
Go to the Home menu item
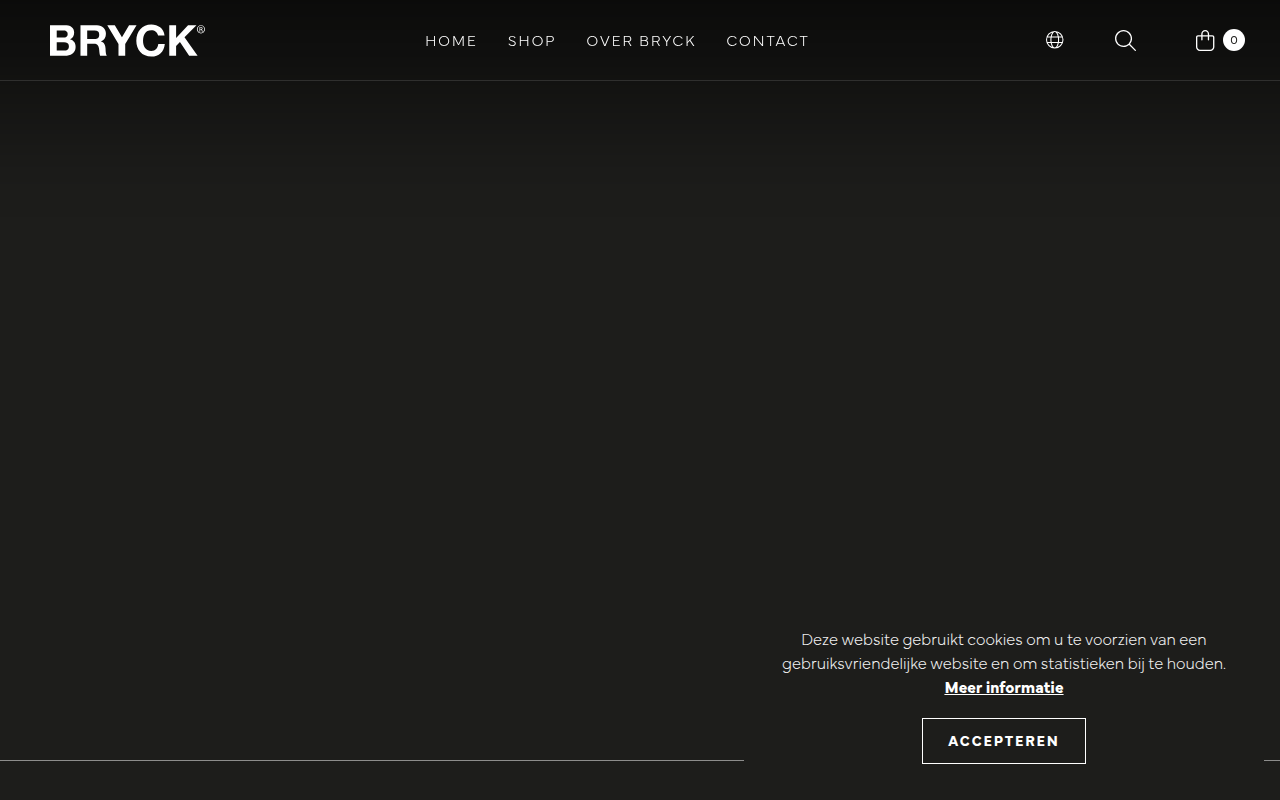pos(451,41)
